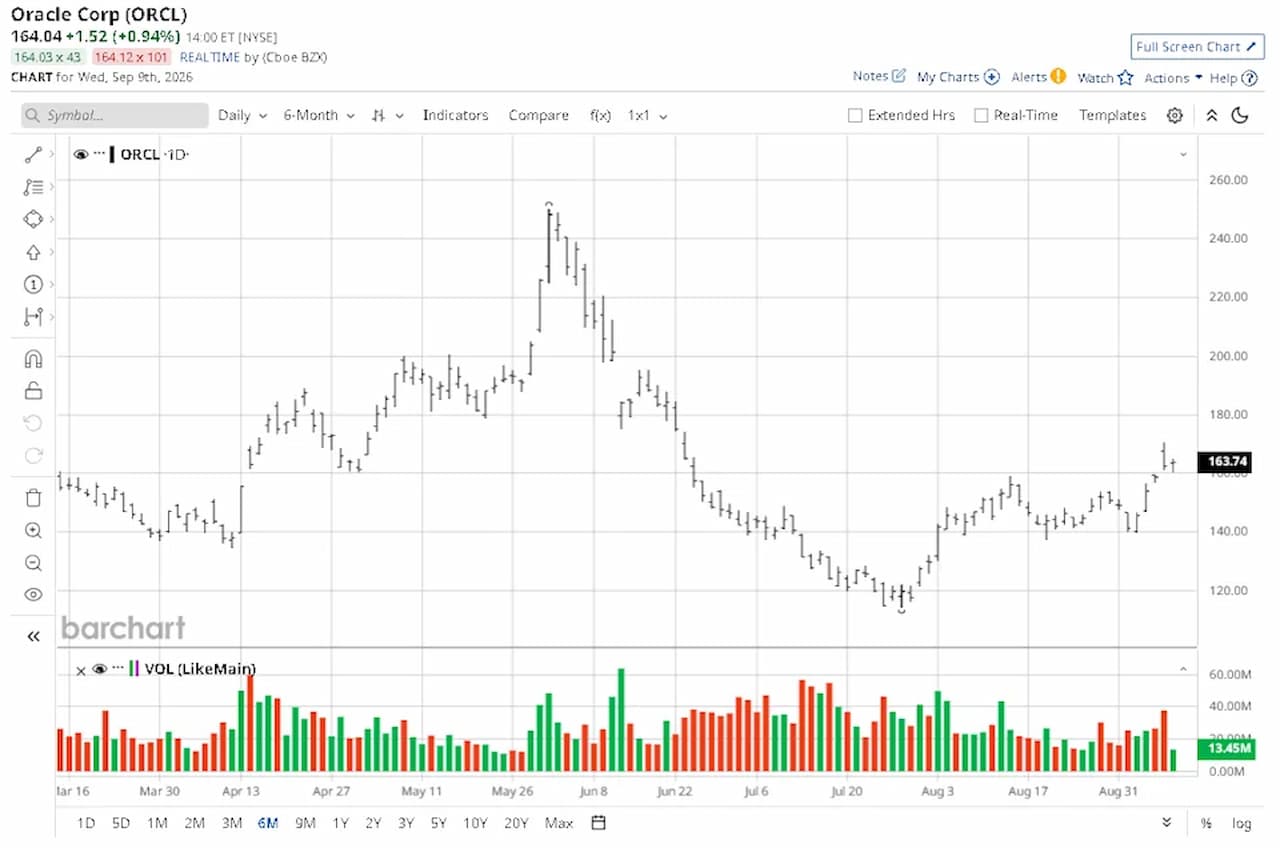Collapse the chart header with double chevron
Screen dimensions: 1280x848
(x=1211, y=115)
